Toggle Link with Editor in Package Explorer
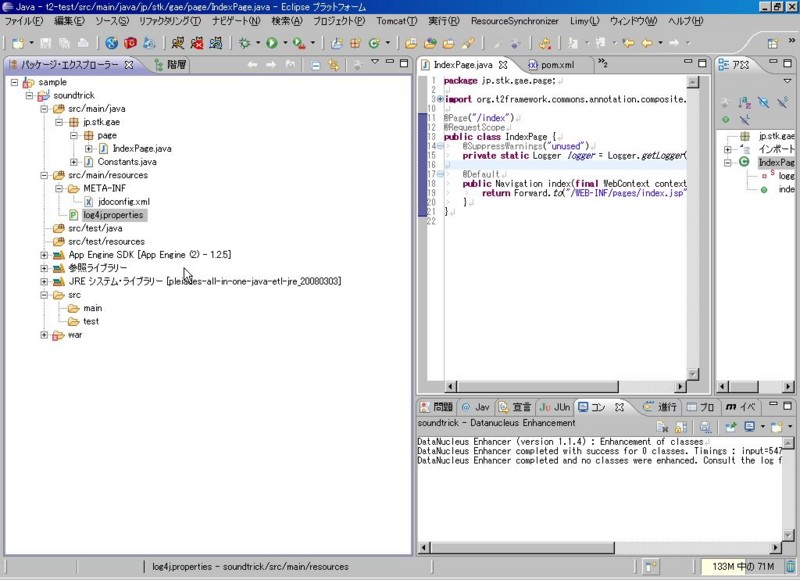Viewport: 800px width, 580px height. (x=334, y=65)
